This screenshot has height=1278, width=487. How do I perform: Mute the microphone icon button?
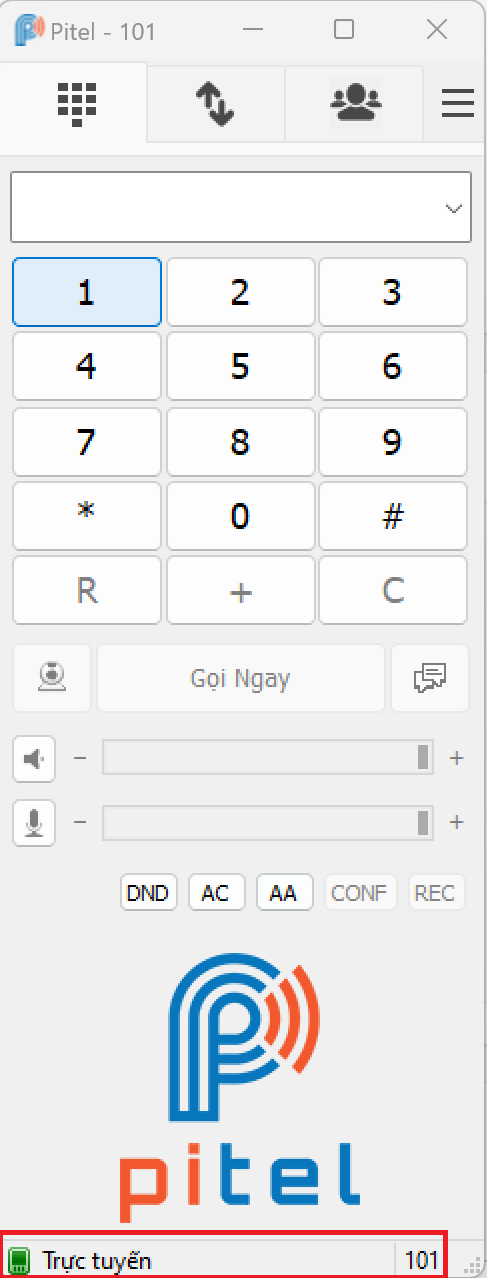coord(34,823)
